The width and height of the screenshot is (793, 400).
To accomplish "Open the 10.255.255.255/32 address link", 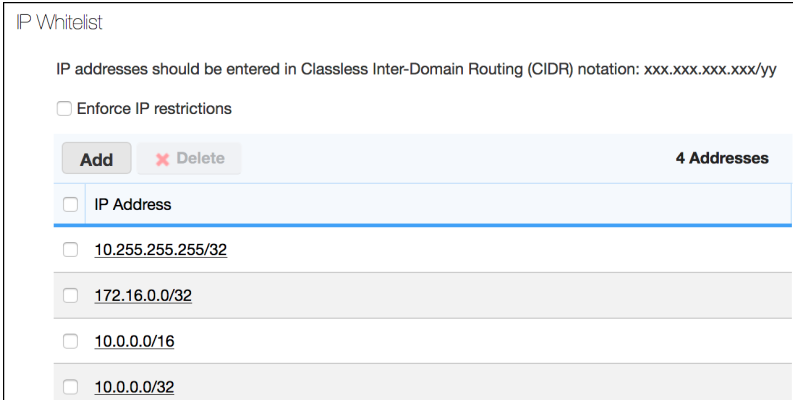I will (x=161, y=250).
